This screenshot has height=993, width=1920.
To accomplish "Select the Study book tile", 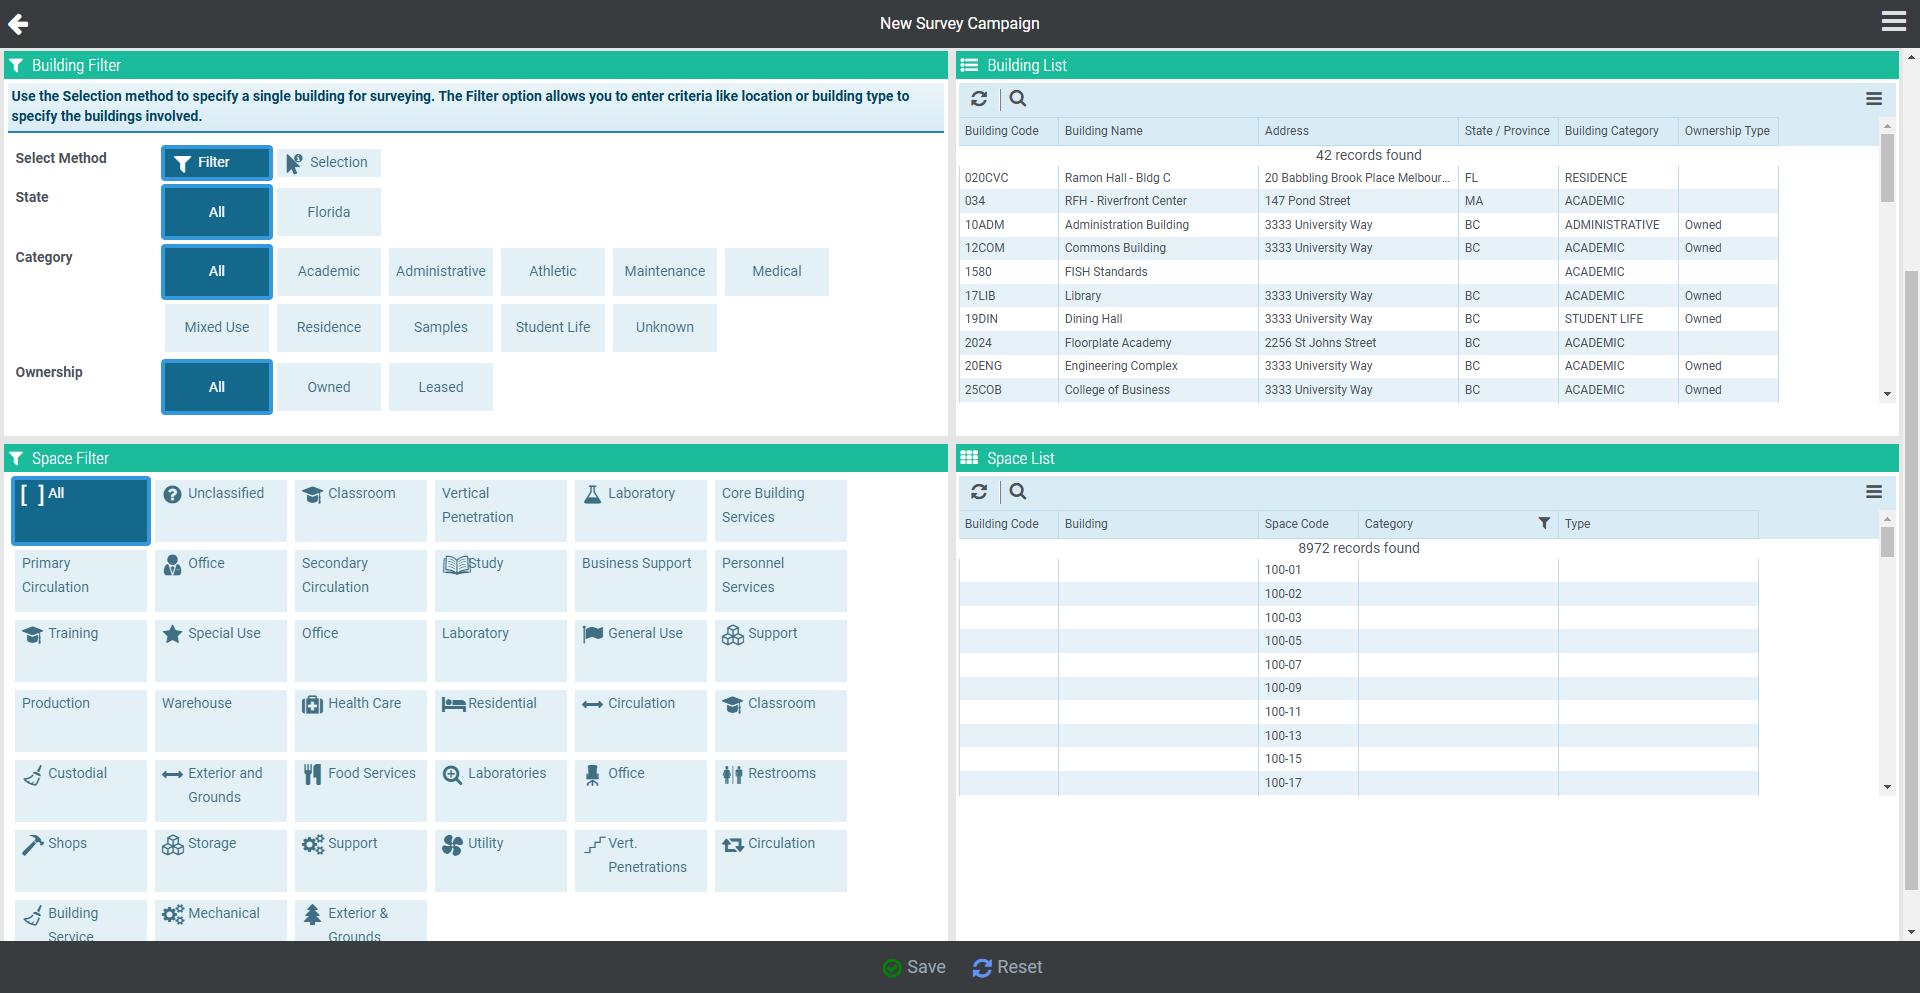I will click(x=501, y=580).
